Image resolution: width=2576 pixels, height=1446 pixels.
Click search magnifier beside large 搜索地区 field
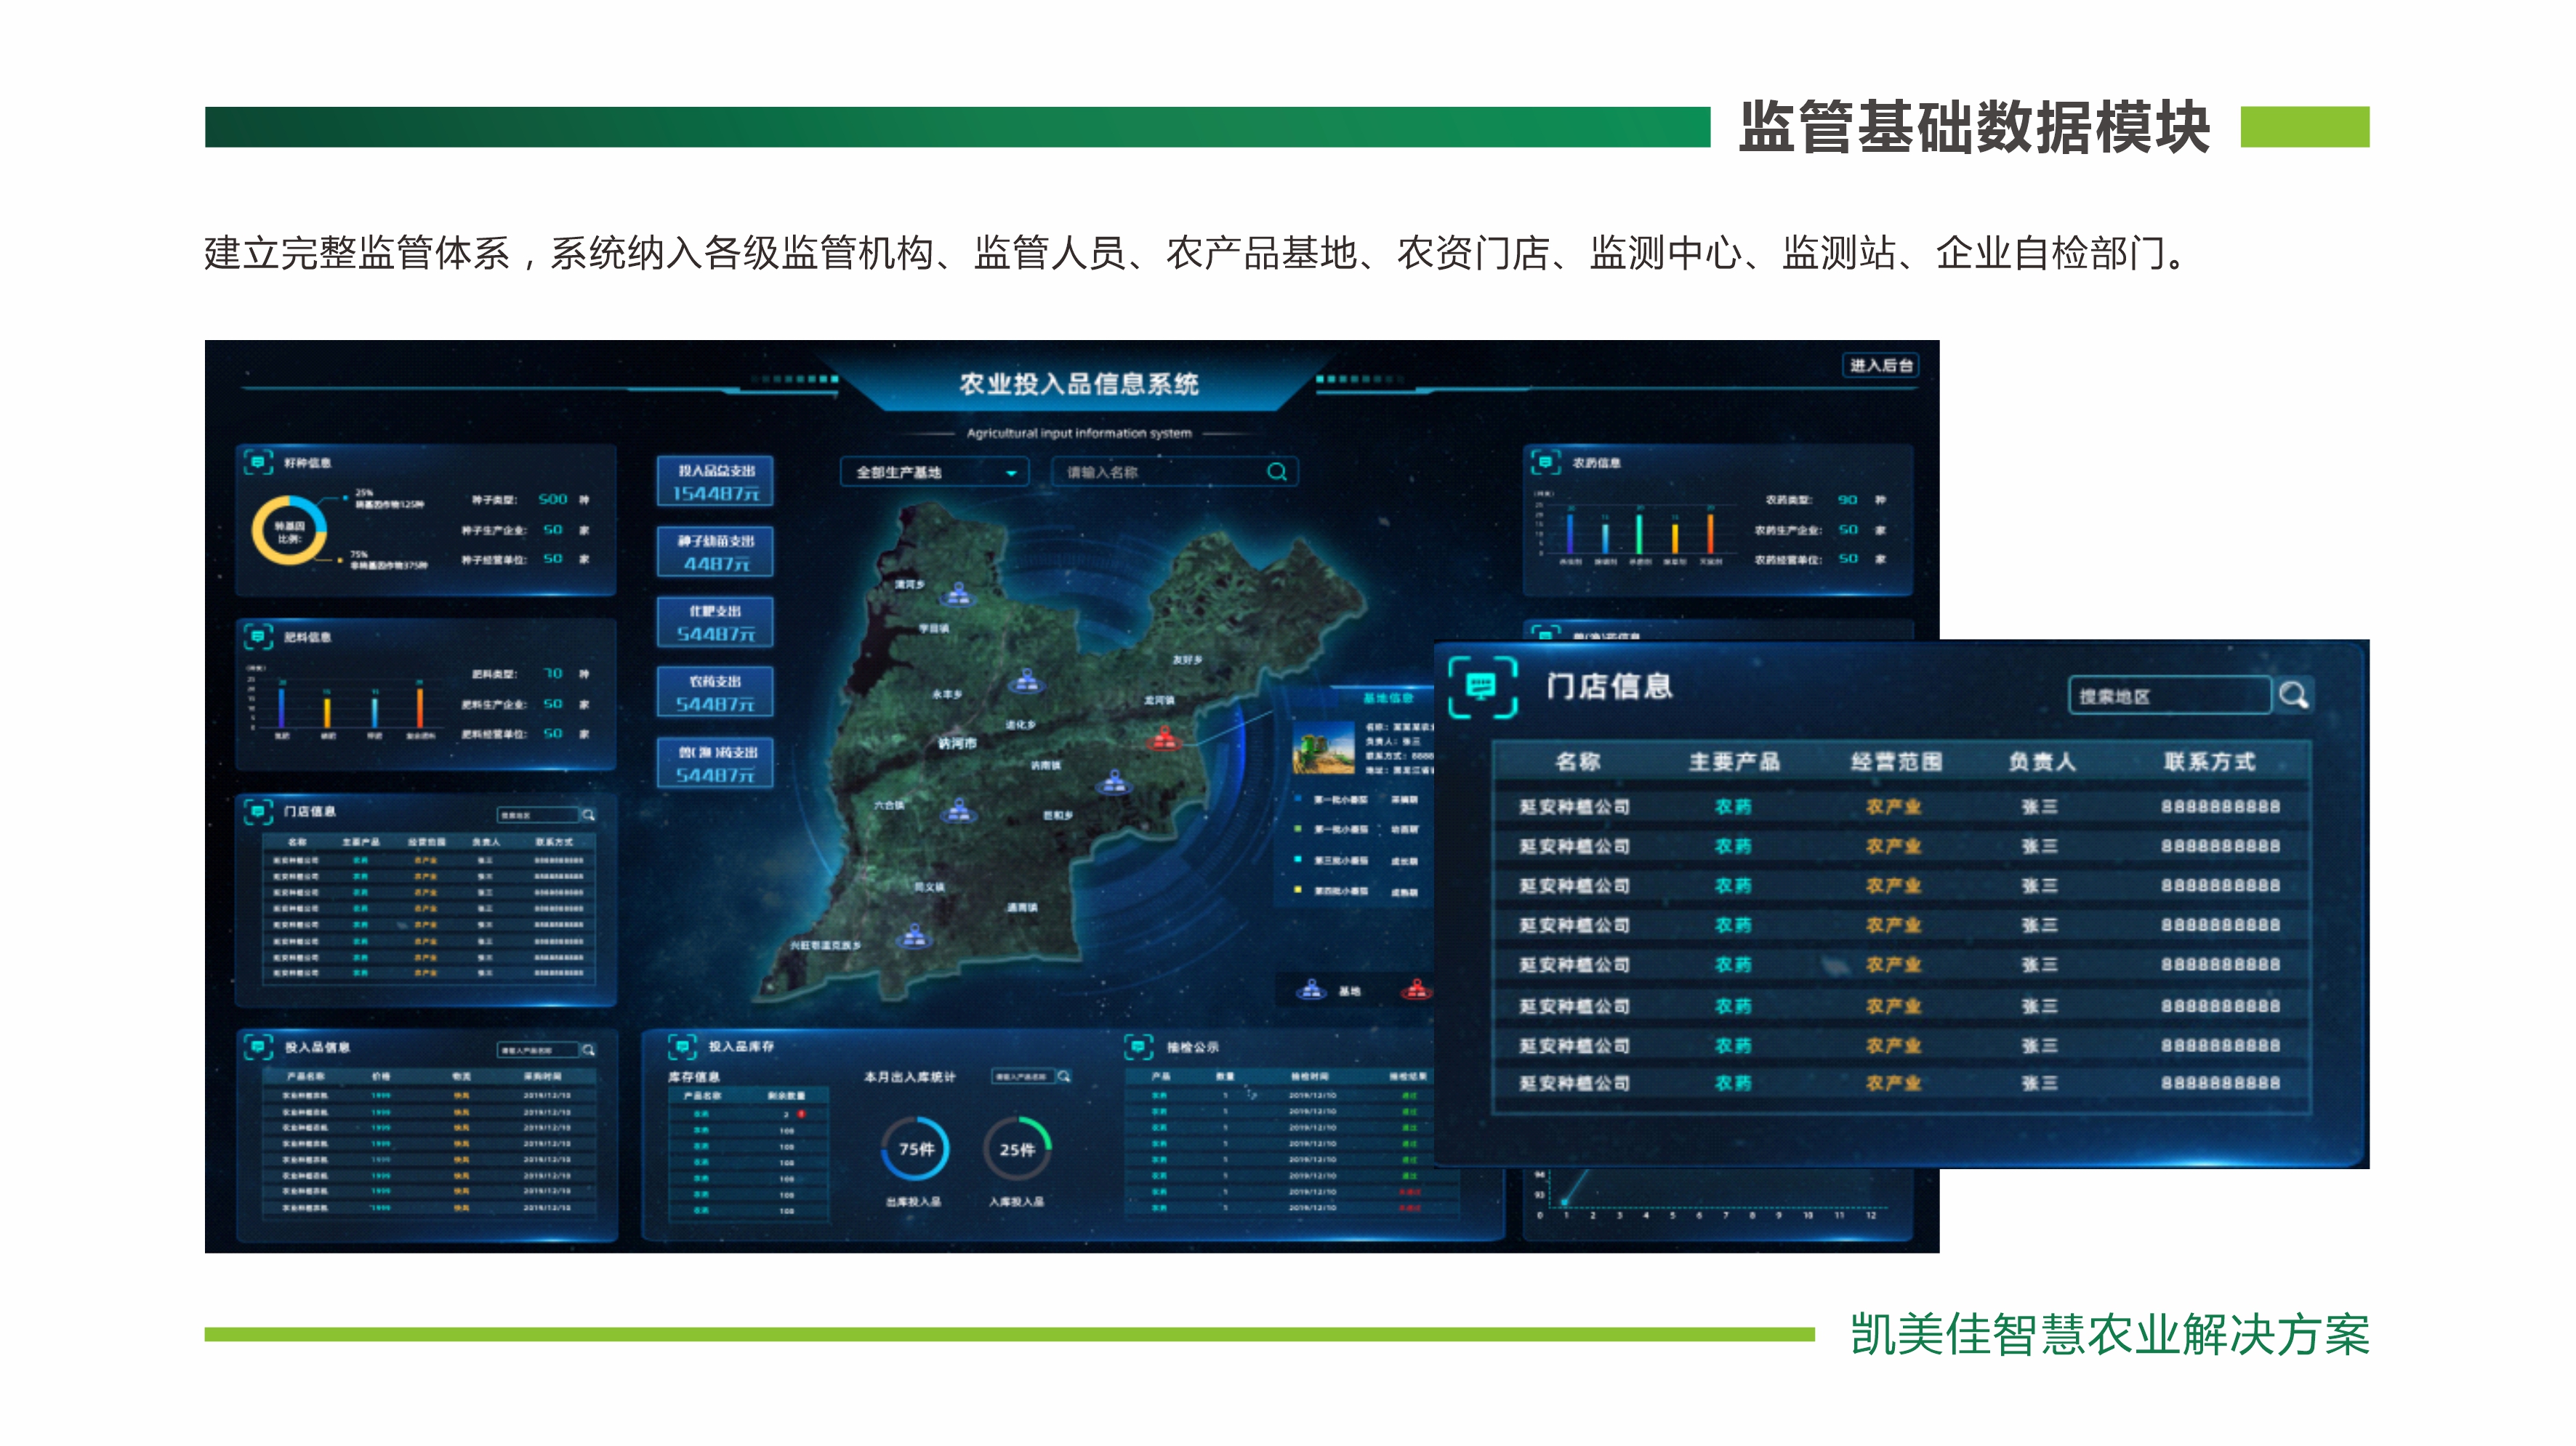point(2294,695)
